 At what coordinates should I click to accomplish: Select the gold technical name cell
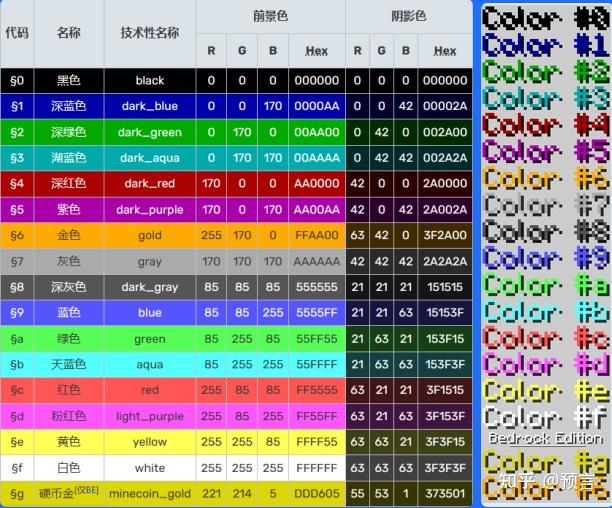click(x=150, y=235)
